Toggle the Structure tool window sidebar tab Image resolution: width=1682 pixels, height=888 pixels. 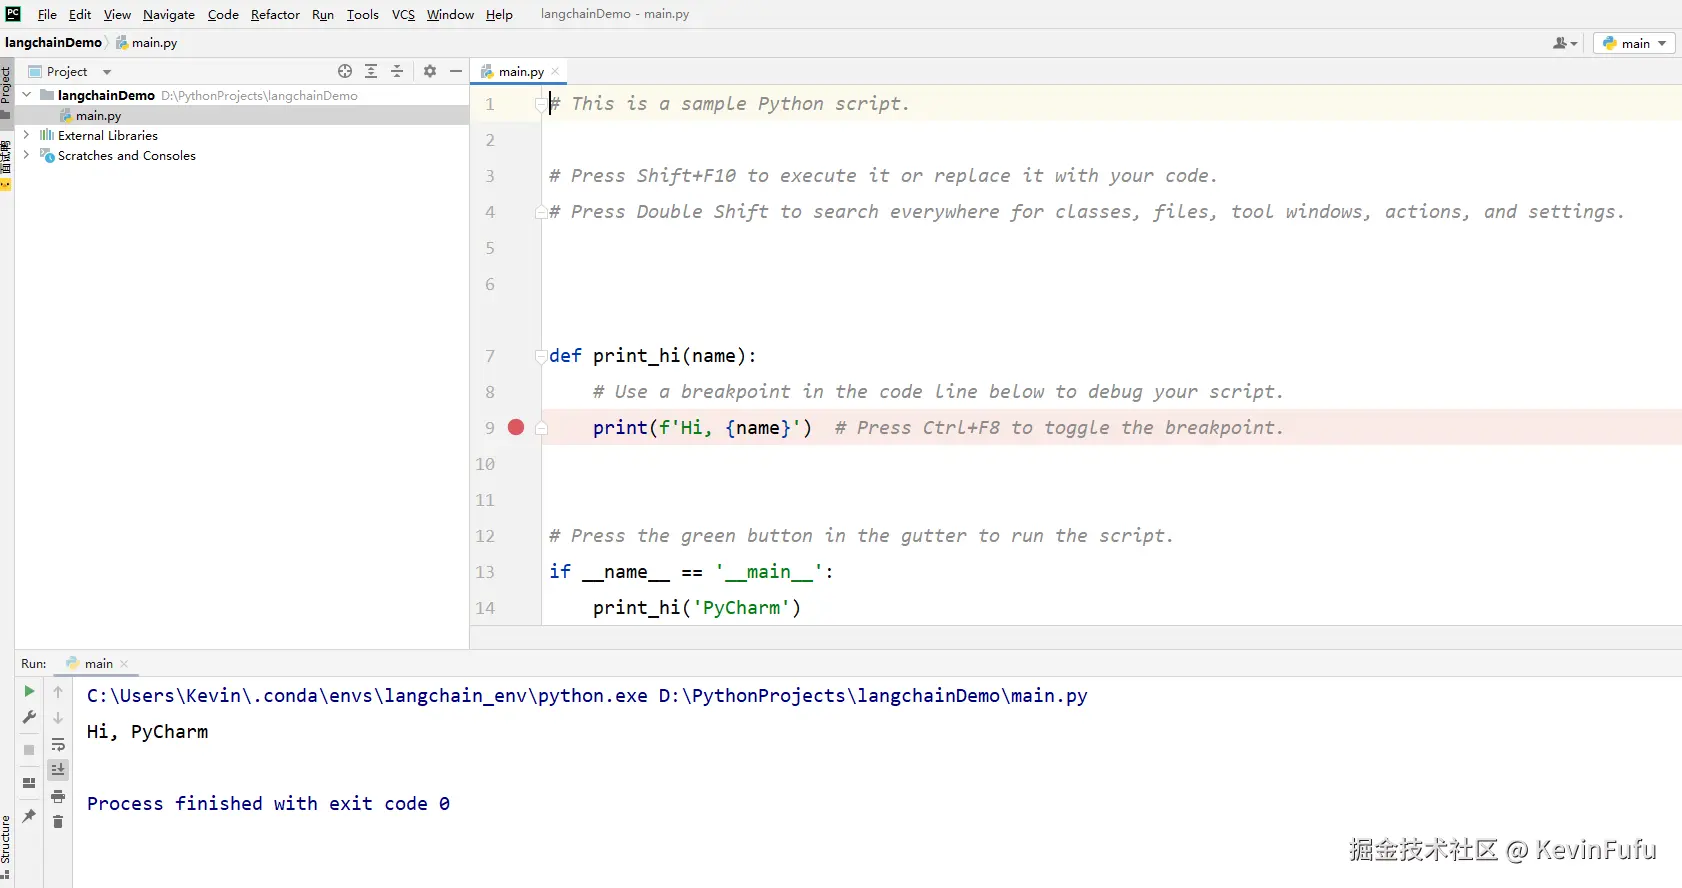(6, 847)
